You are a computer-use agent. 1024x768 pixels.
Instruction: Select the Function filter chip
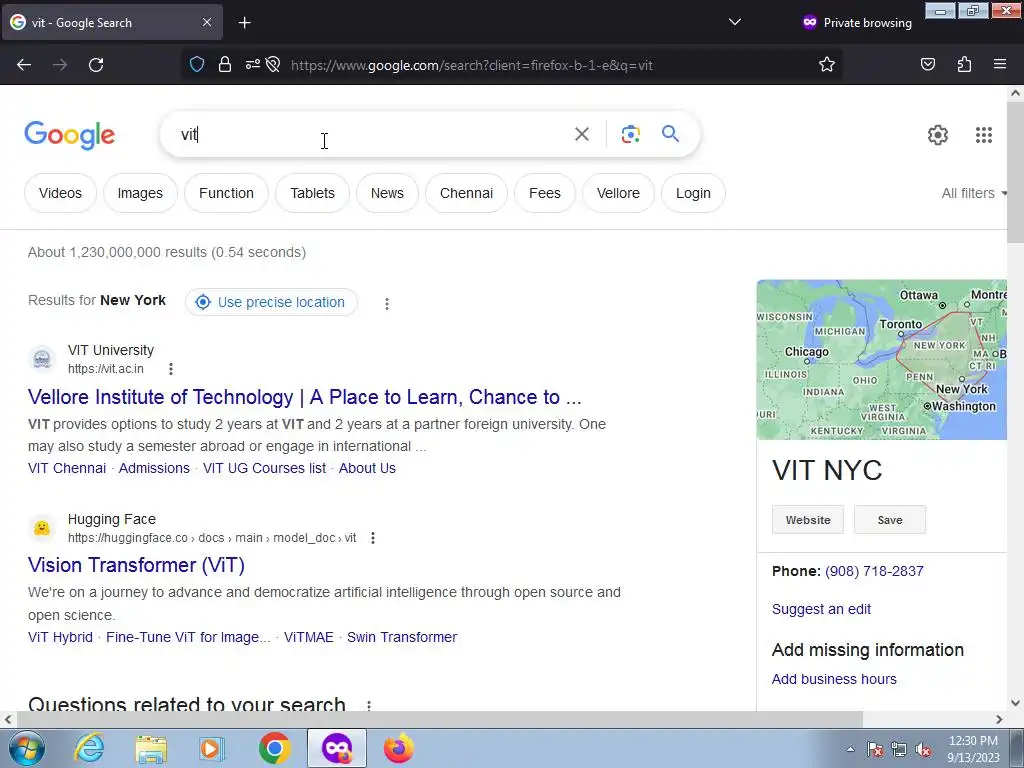click(x=226, y=193)
